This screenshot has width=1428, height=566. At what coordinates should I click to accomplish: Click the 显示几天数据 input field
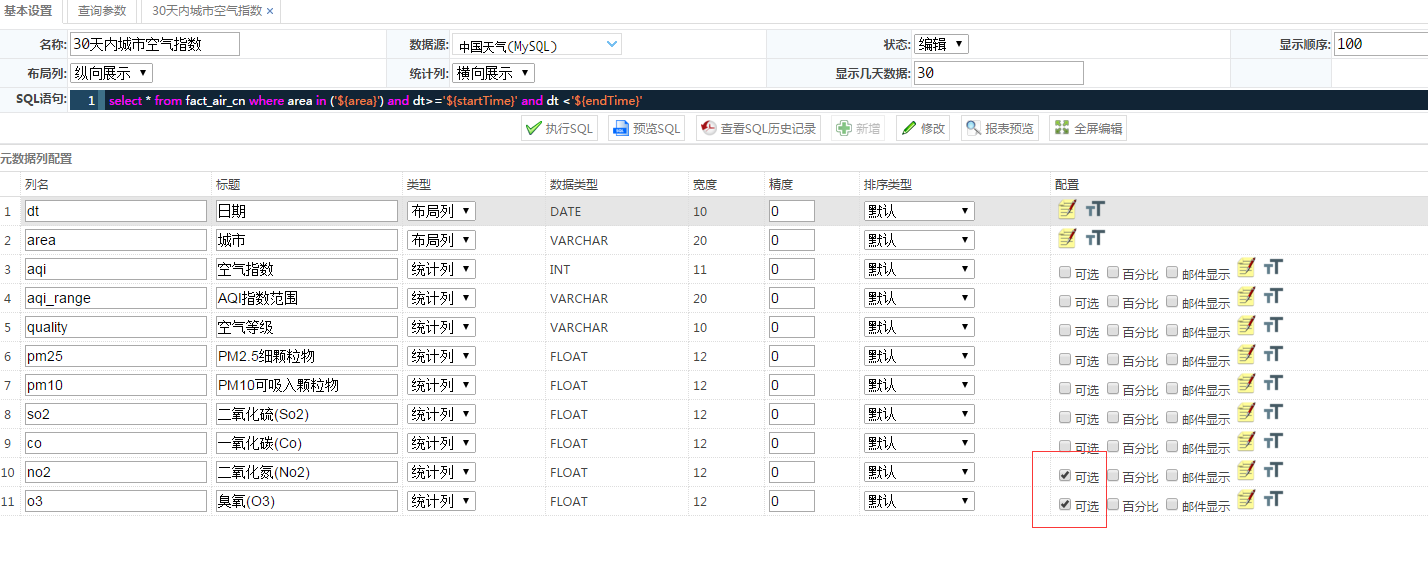point(998,73)
